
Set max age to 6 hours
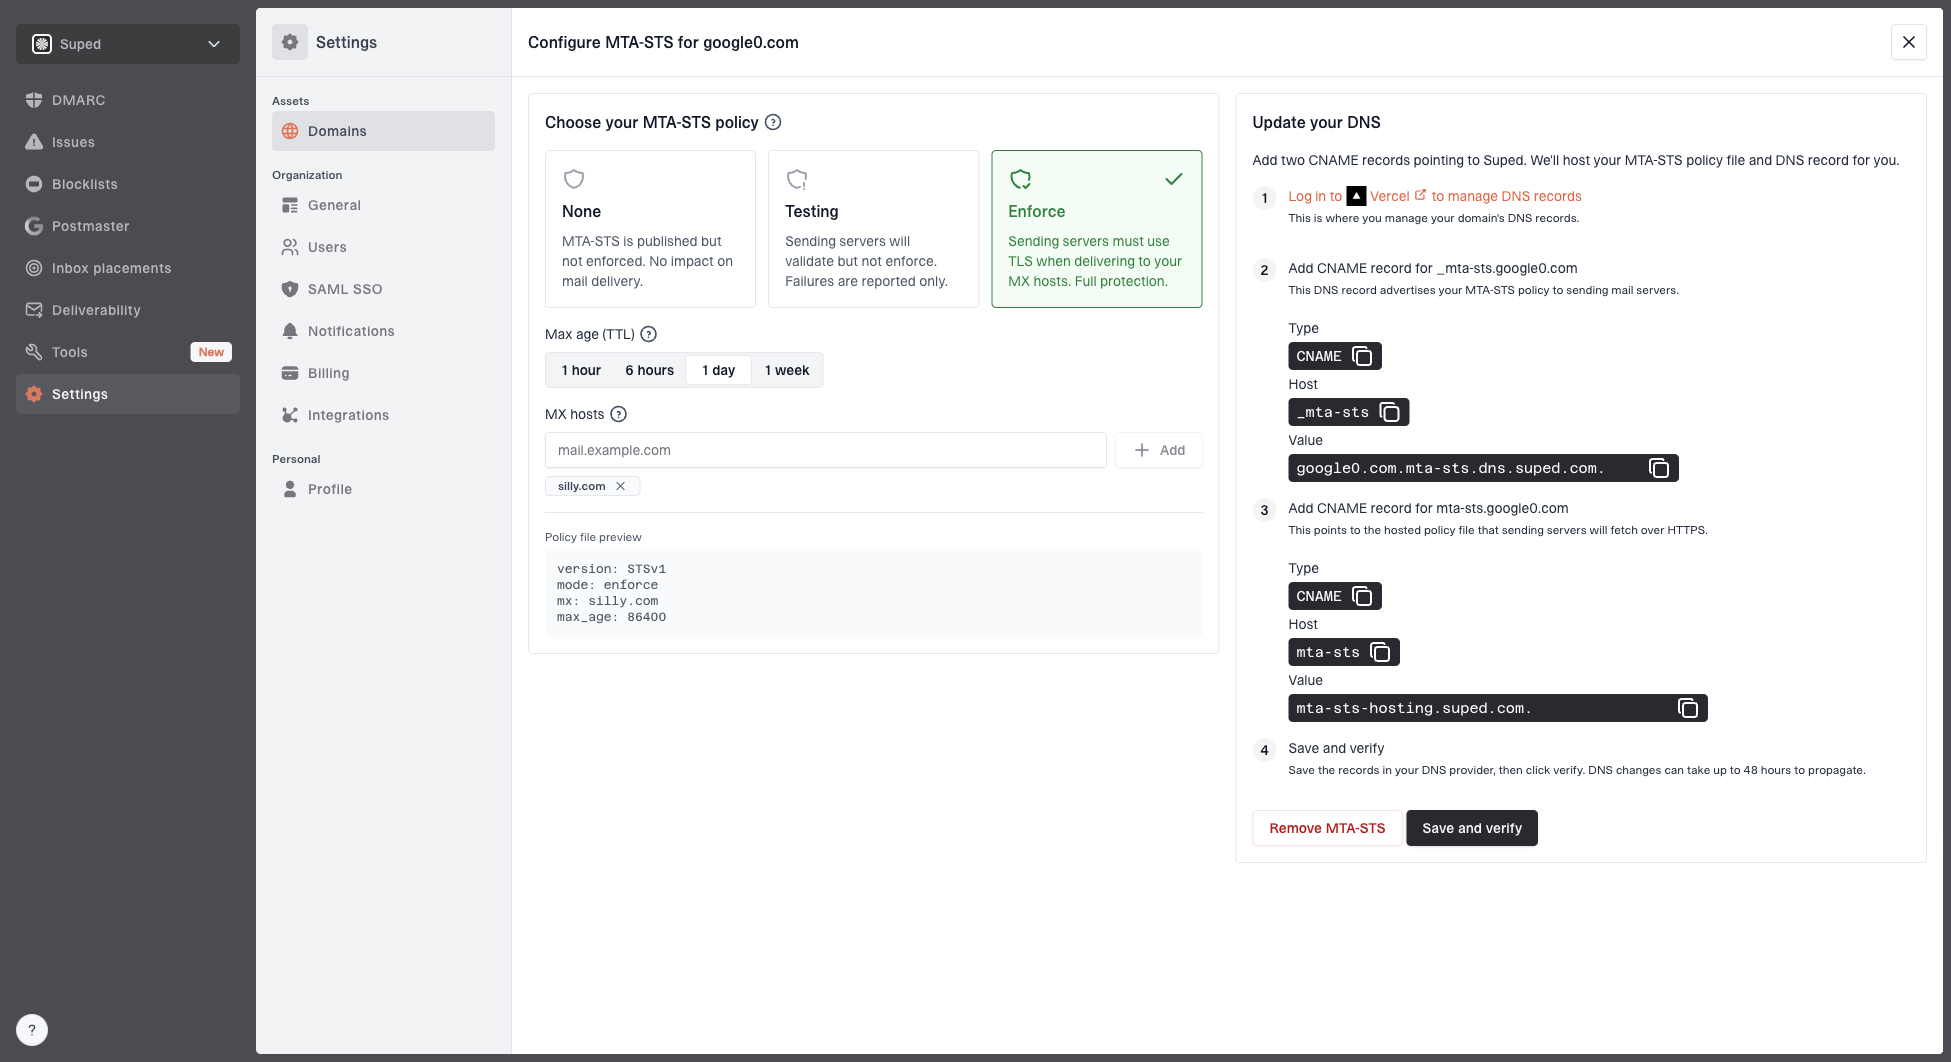coord(649,370)
